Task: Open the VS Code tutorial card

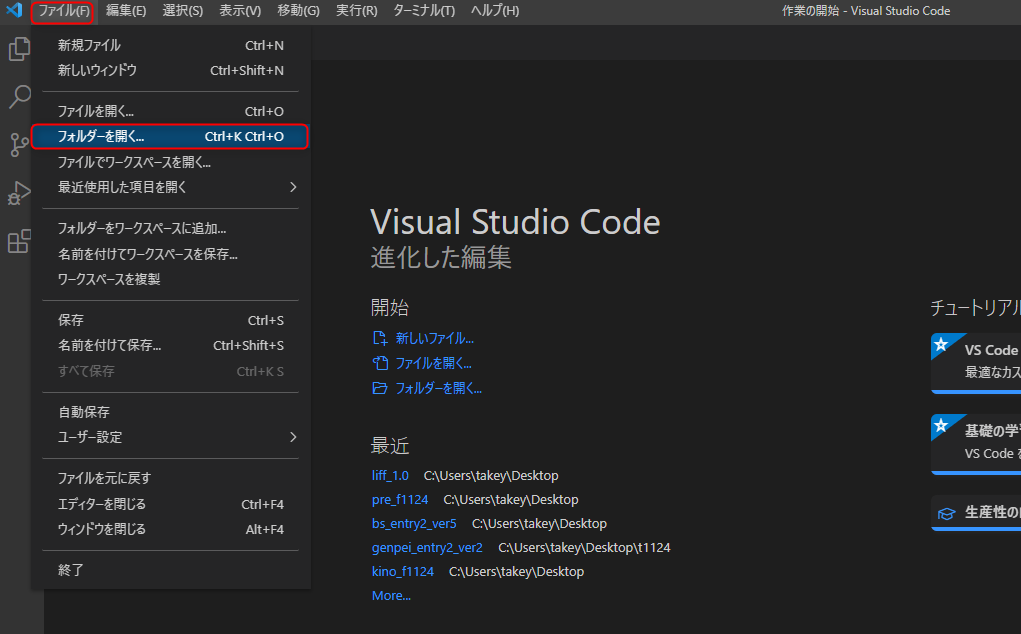Action: click(976, 363)
